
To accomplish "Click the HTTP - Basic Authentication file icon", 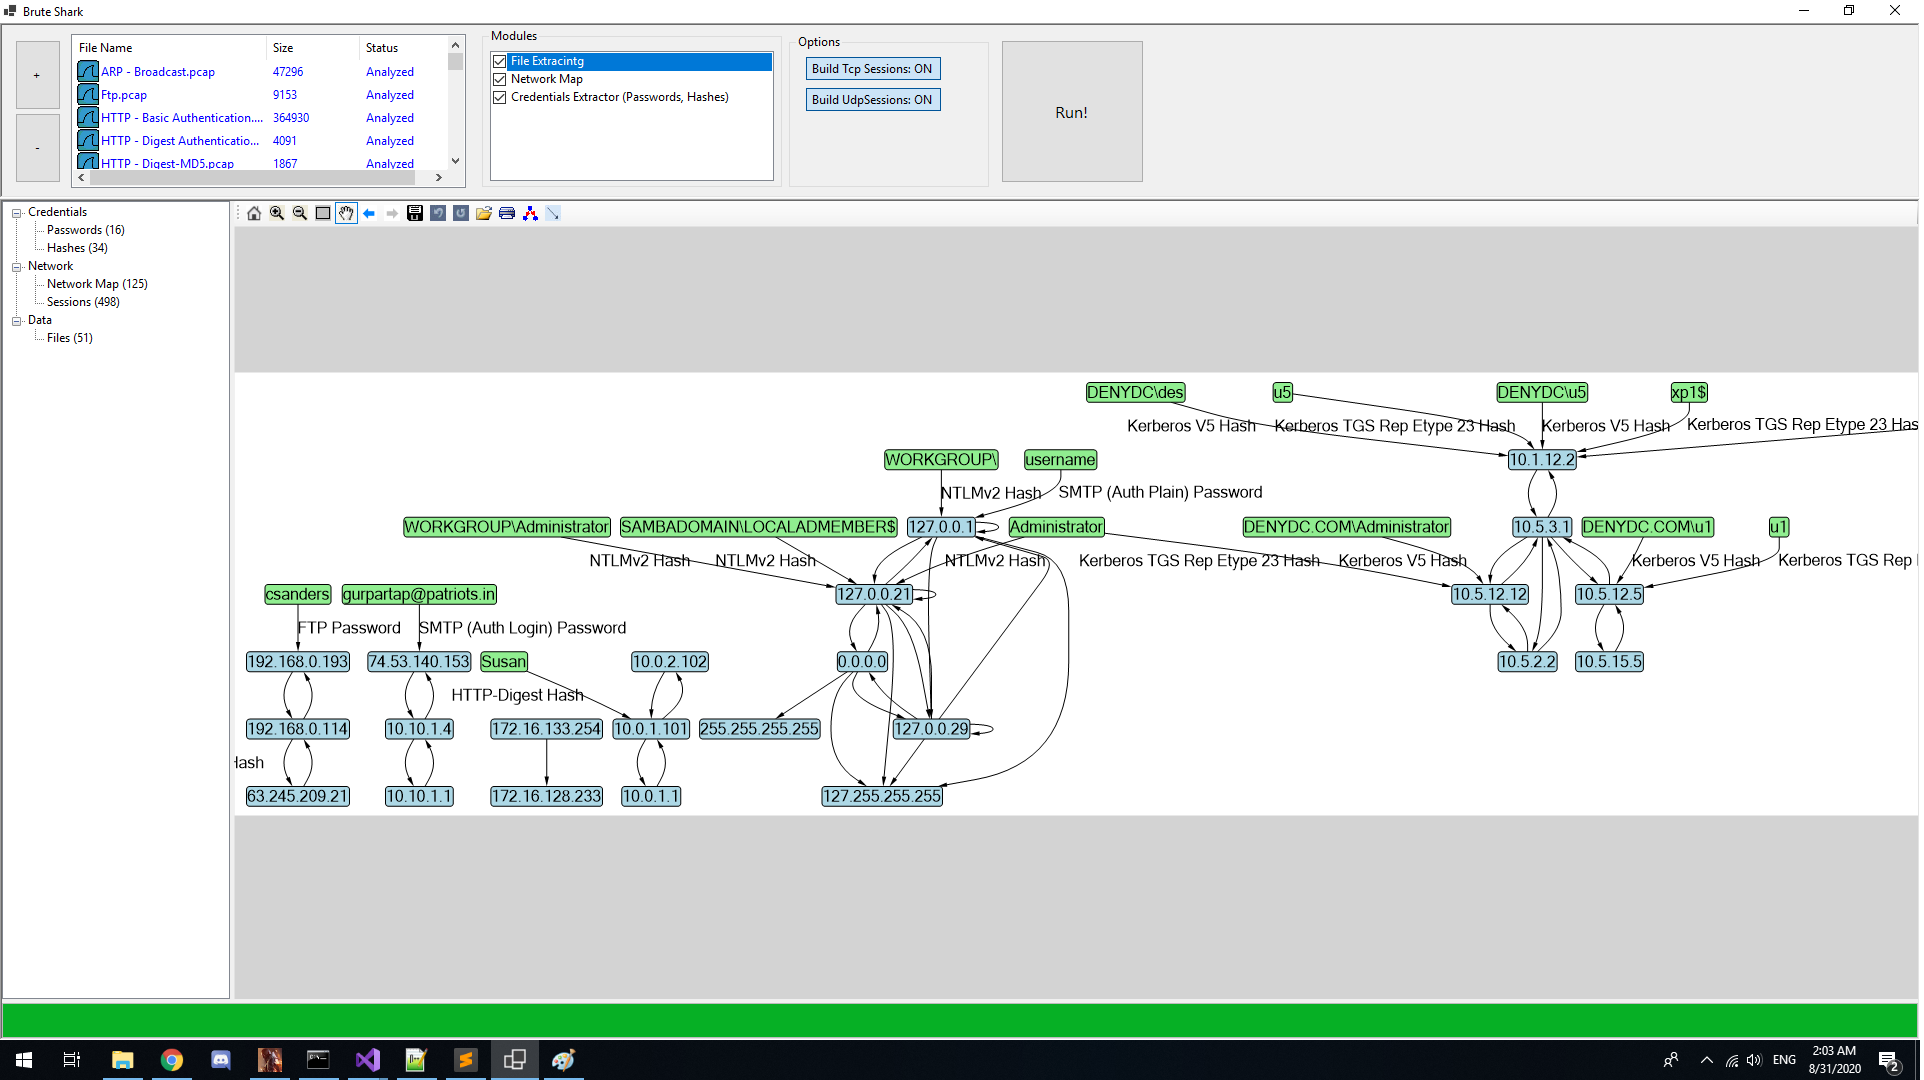I will point(88,118).
